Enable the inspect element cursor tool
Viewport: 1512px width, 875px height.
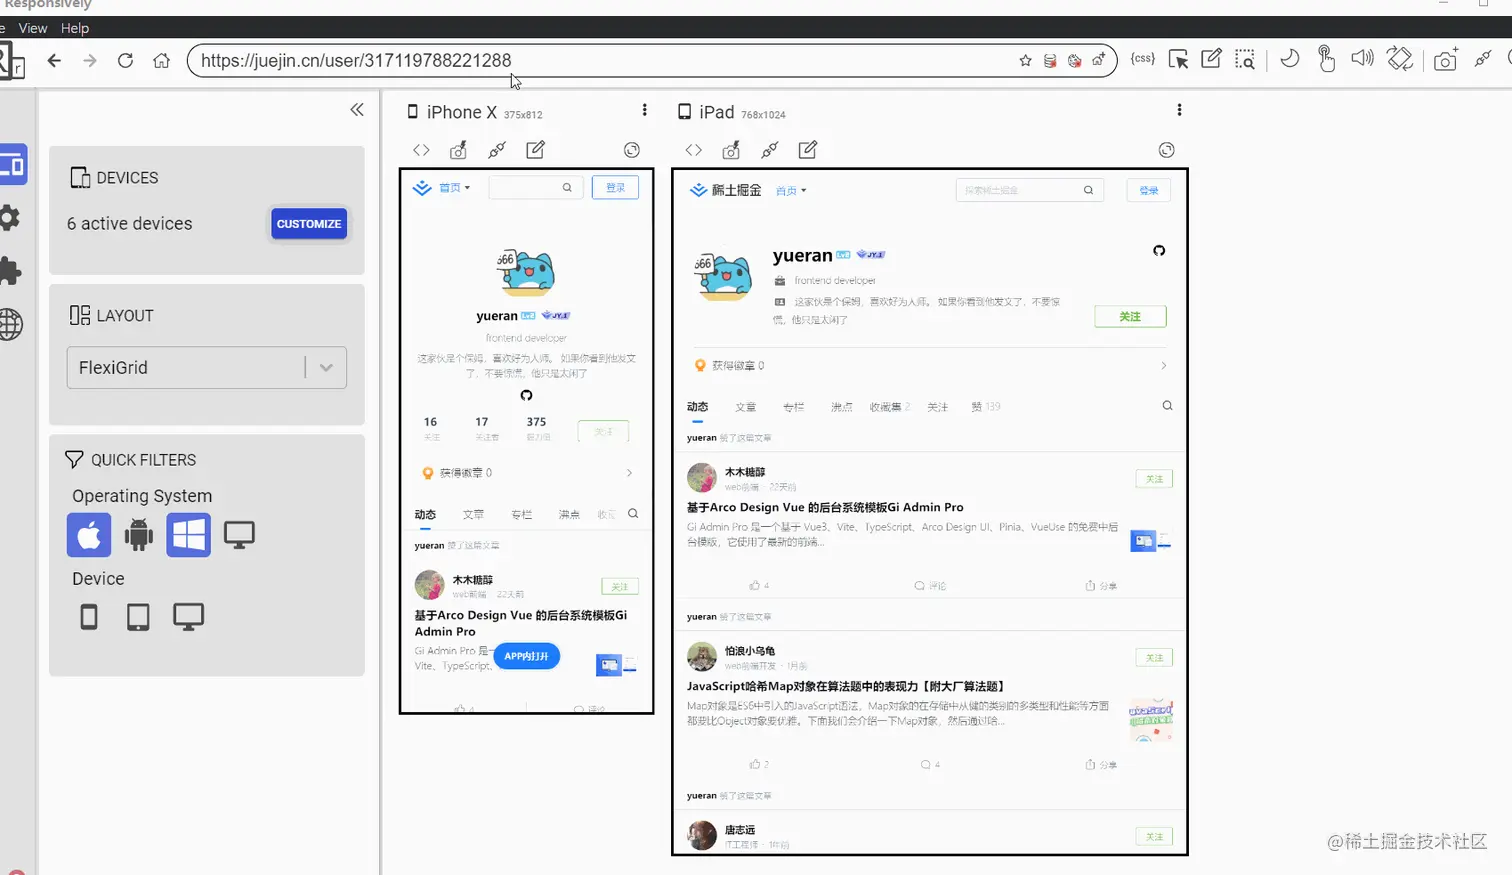pos(1178,60)
